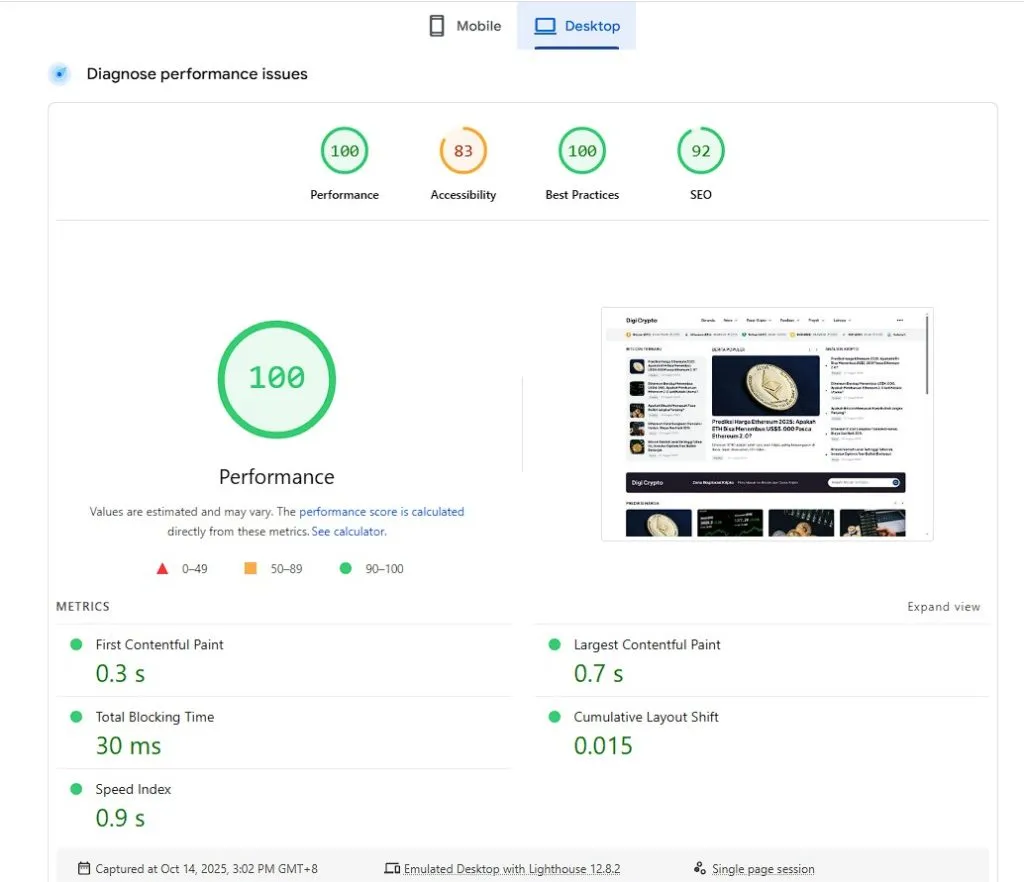Expand the Largest Contentful Paint metric
This screenshot has height=882, width=1024.
pos(646,645)
